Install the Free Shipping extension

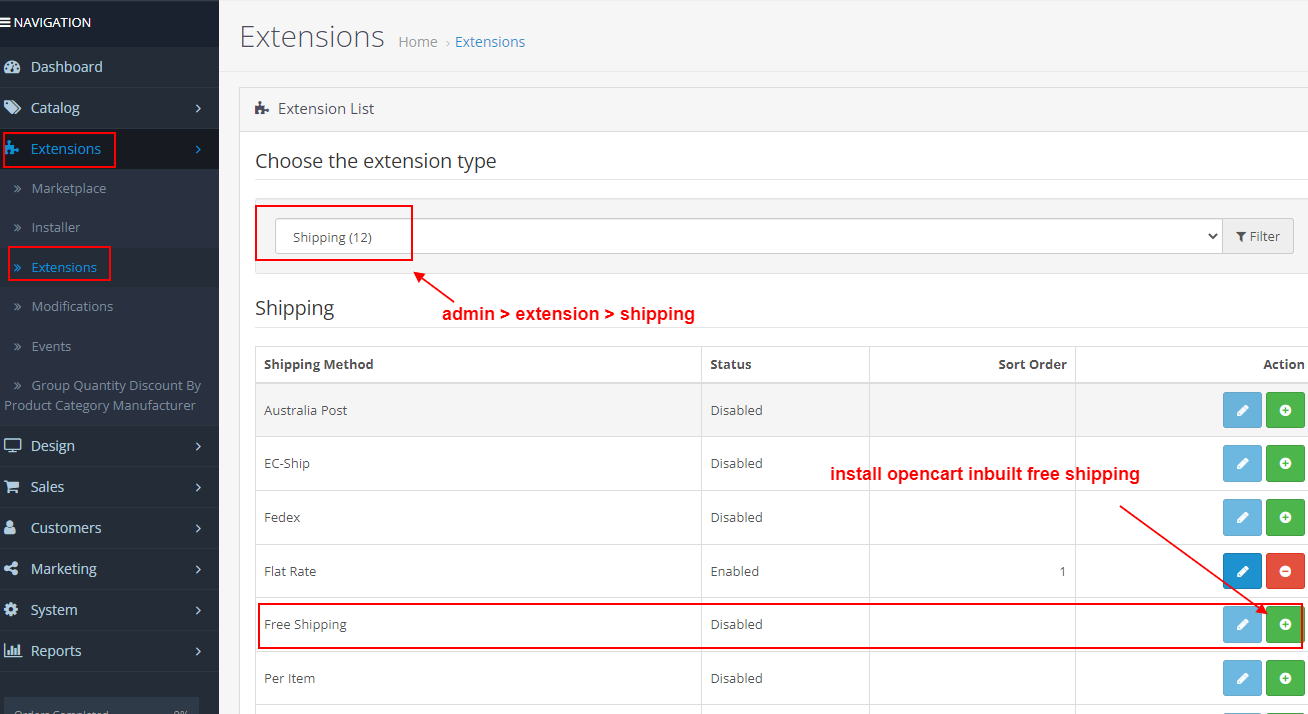[1285, 623]
